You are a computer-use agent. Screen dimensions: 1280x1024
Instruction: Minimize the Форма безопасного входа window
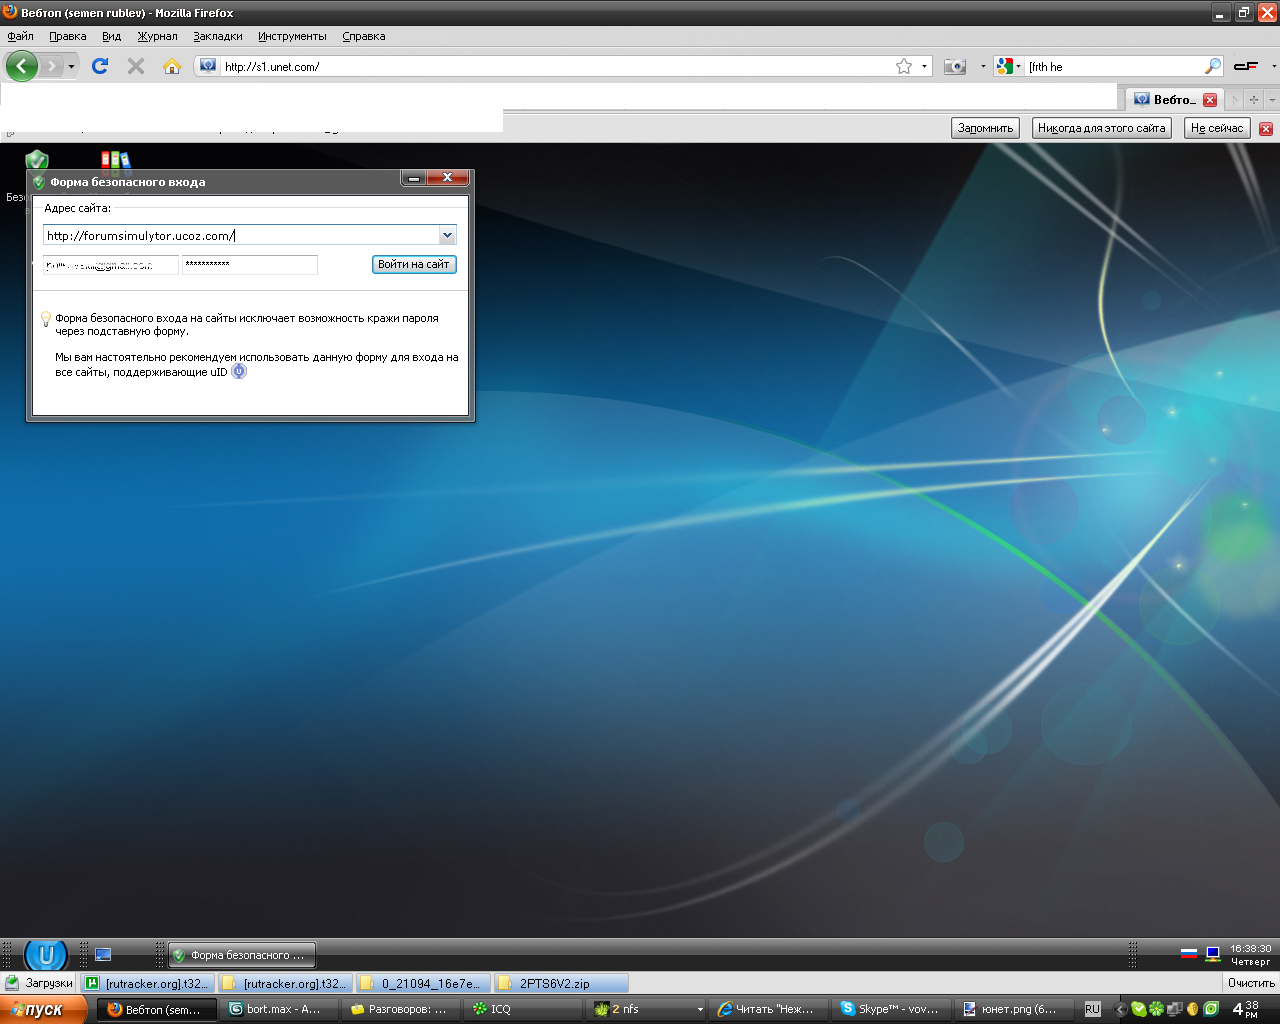click(x=414, y=178)
